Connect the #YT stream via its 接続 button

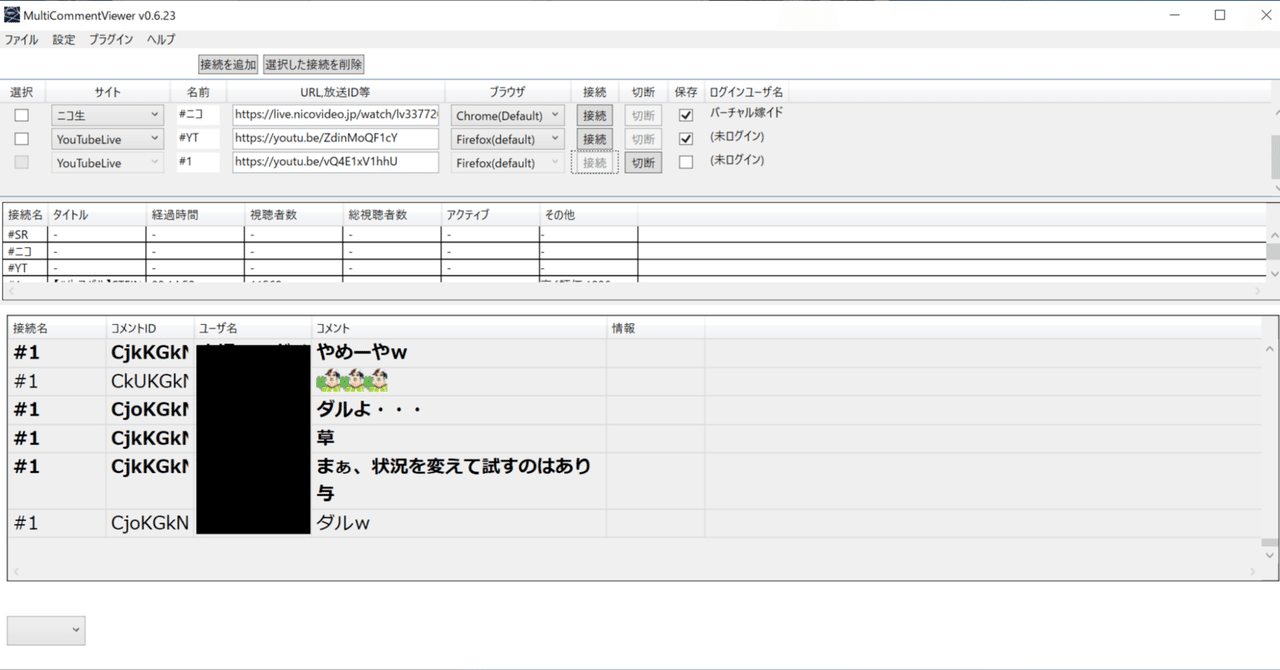pyautogui.click(x=594, y=138)
